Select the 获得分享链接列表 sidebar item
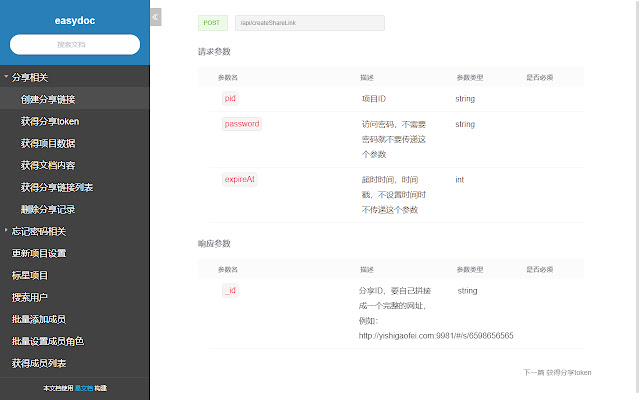The width and height of the screenshot is (640, 400). pos(57,187)
